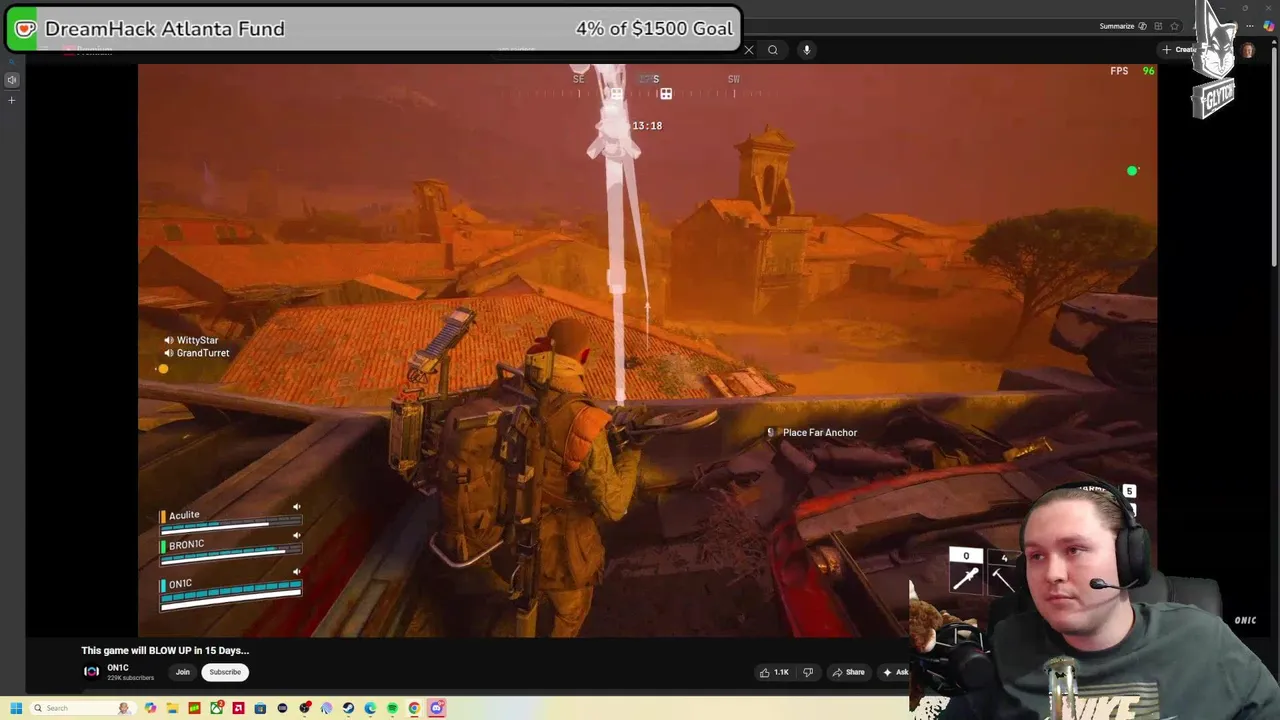Open the Windows Start menu
1280x720 pixels.
click(x=16, y=708)
